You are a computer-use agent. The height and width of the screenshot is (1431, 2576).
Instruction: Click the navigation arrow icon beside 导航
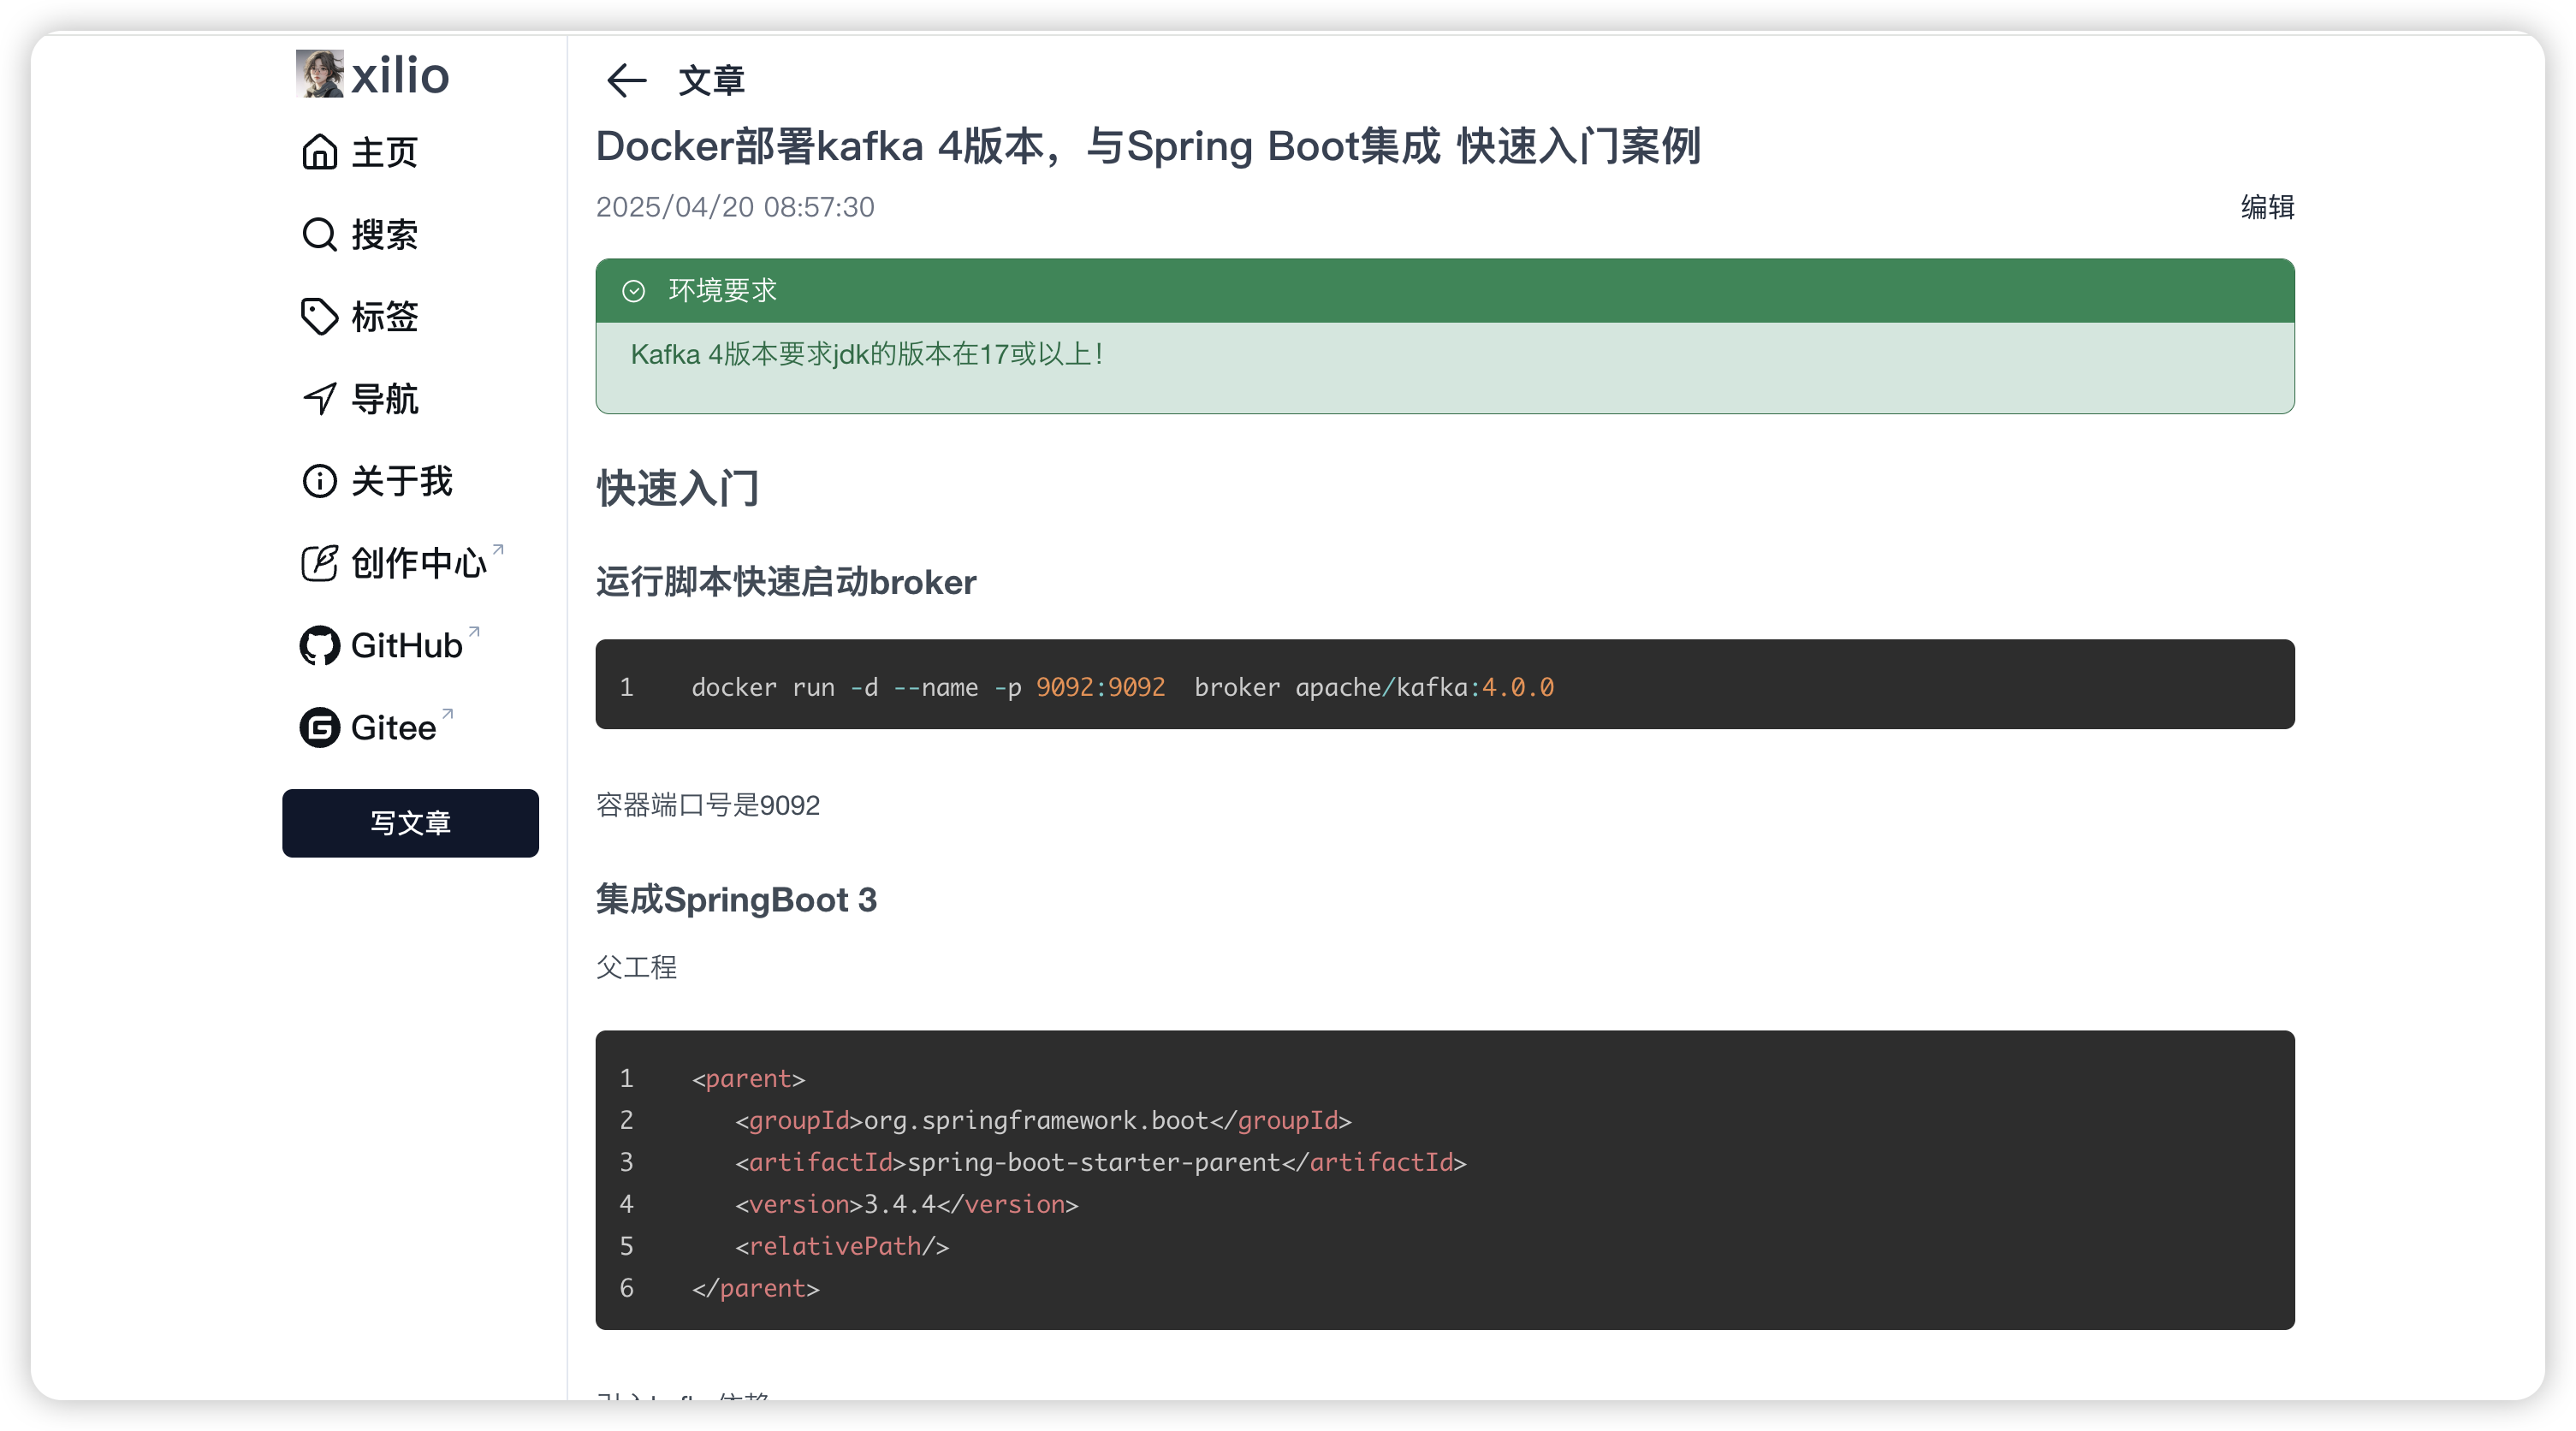319,398
